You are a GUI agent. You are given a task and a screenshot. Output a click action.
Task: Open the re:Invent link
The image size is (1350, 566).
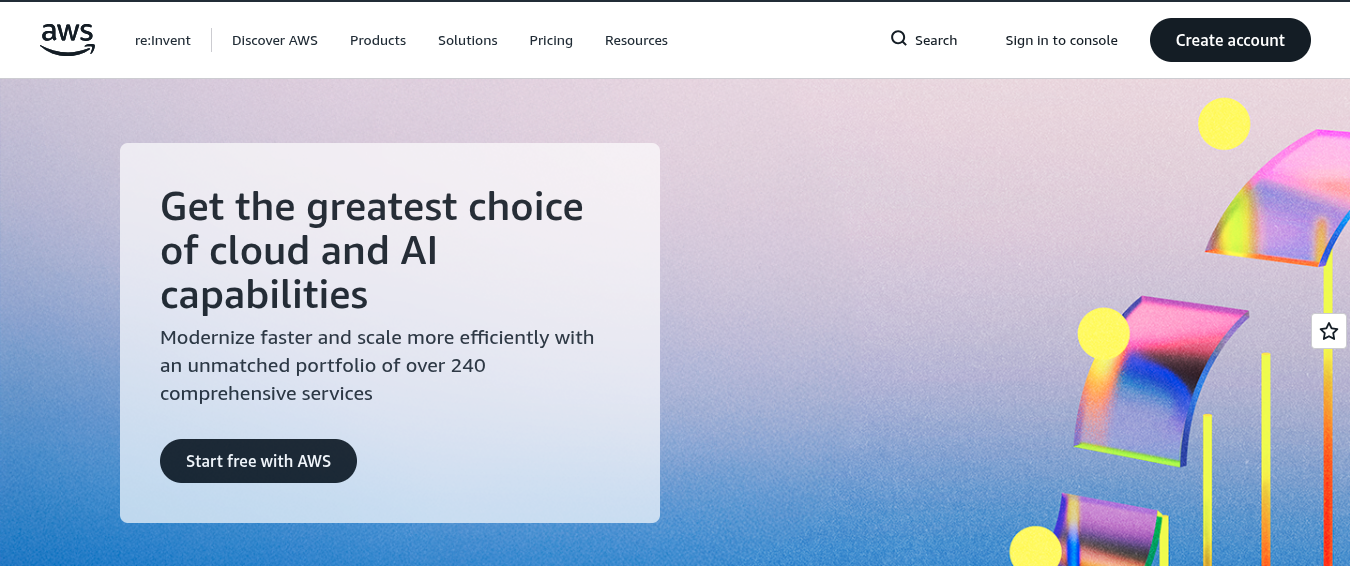[x=163, y=41]
